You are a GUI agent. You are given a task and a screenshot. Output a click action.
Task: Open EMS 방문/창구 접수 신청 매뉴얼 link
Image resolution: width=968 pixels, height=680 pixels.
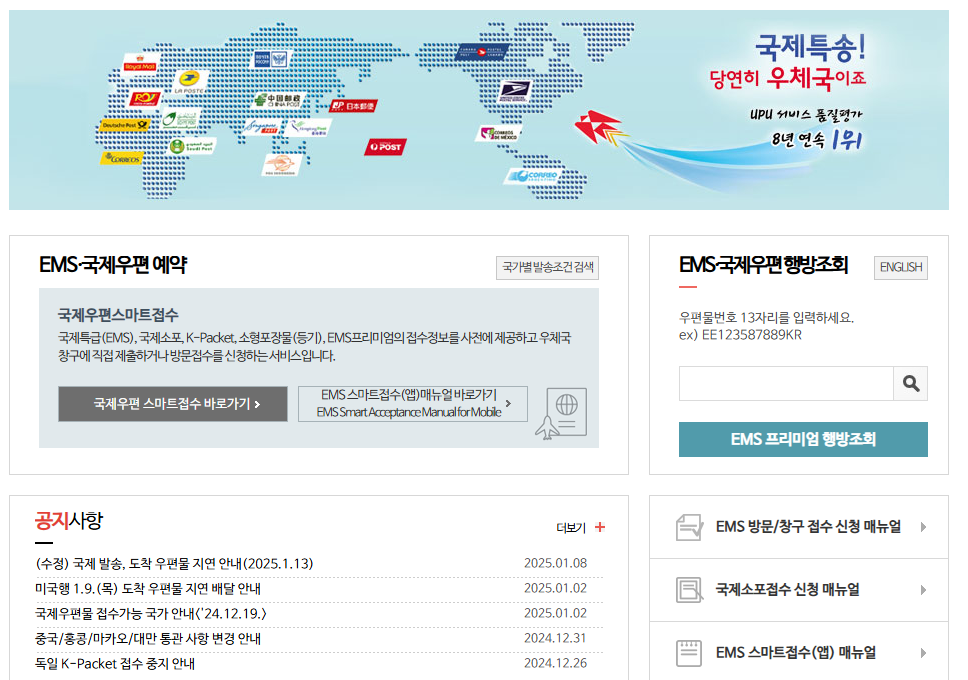(x=808, y=527)
